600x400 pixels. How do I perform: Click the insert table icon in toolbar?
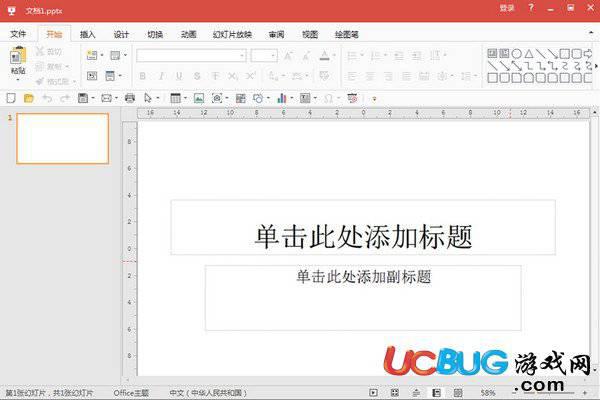(x=175, y=98)
